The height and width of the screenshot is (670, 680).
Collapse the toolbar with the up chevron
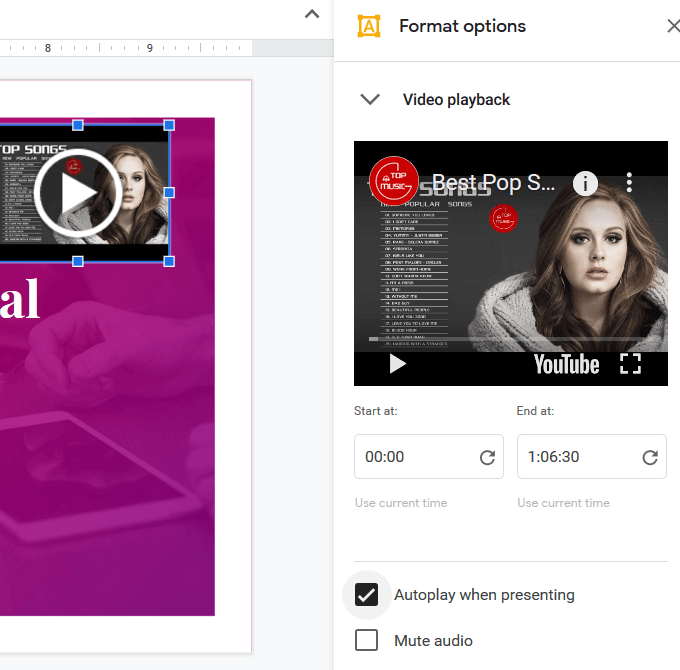tap(312, 15)
